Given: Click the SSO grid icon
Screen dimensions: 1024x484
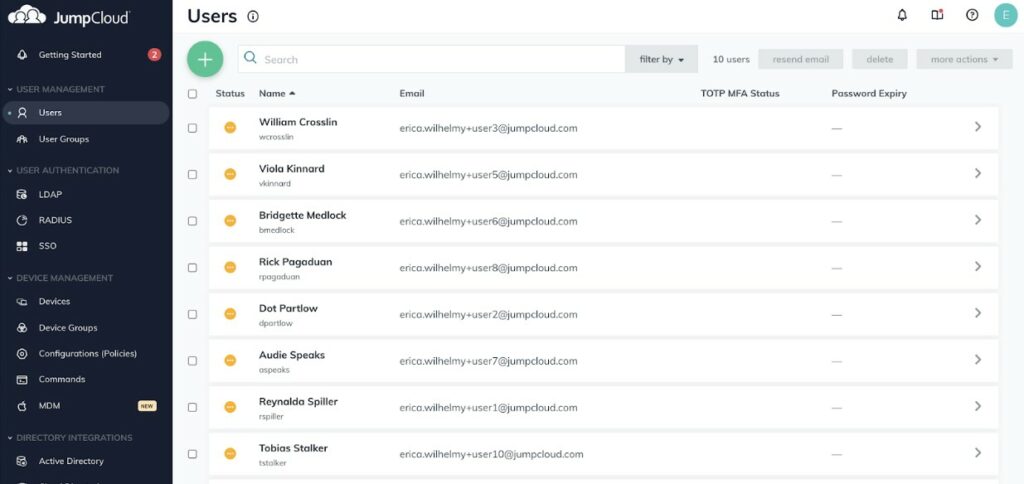Looking at the screenshot, I should click(22, 246).
